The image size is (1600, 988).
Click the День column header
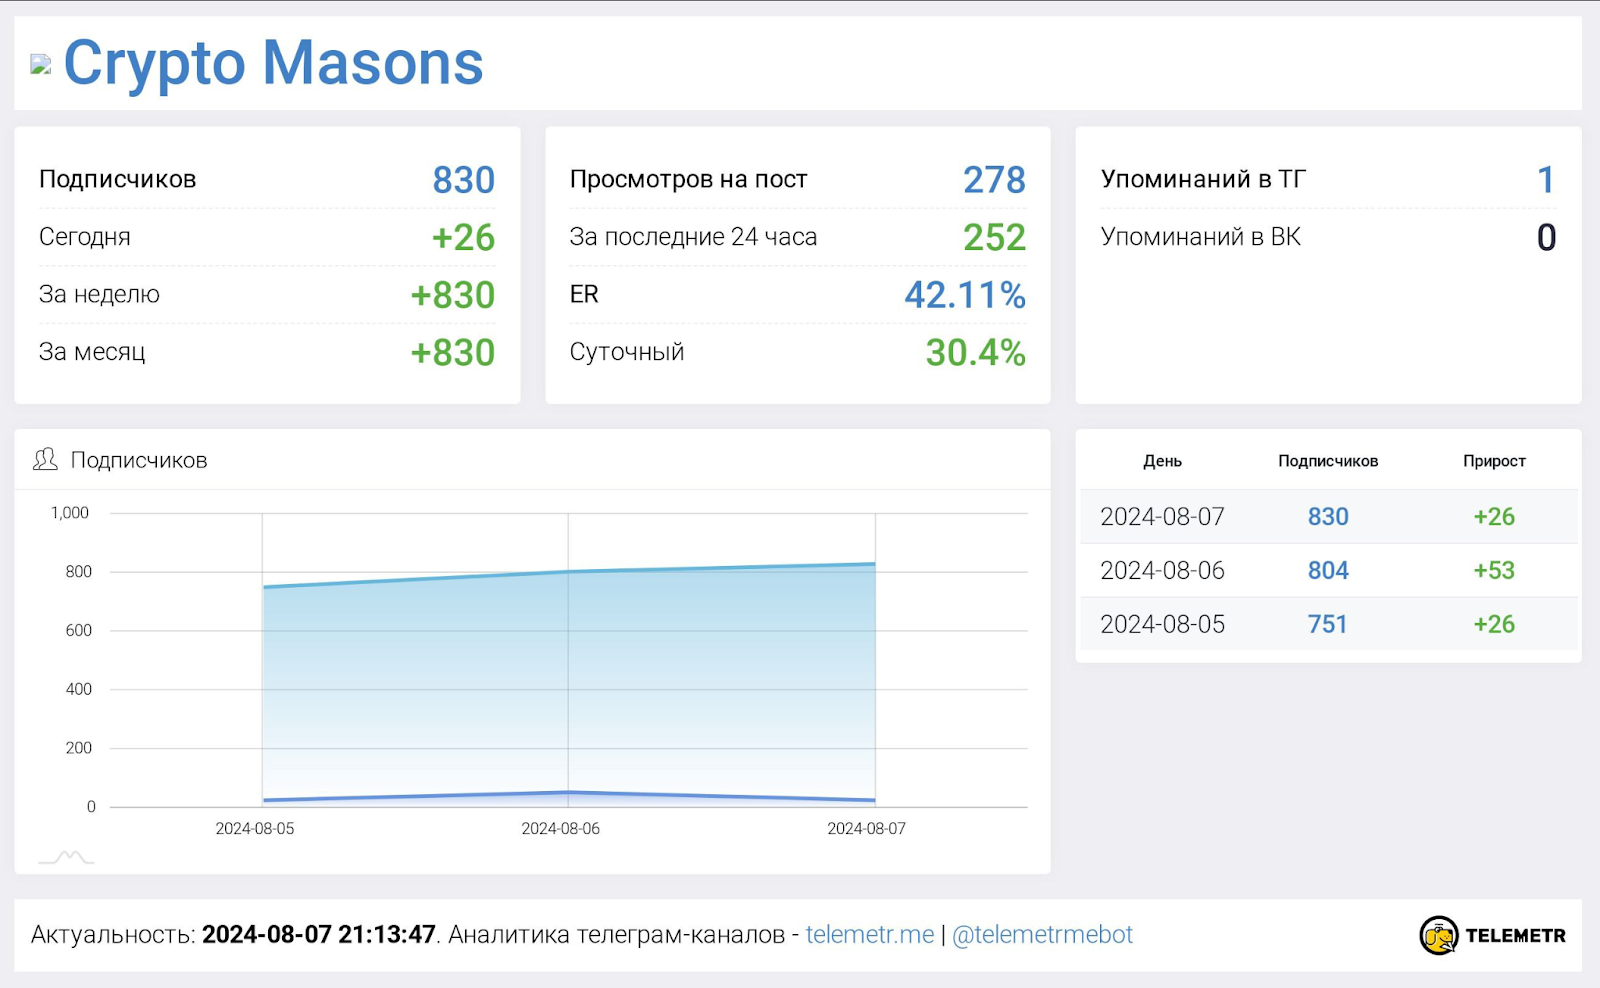pos(1162,461)
